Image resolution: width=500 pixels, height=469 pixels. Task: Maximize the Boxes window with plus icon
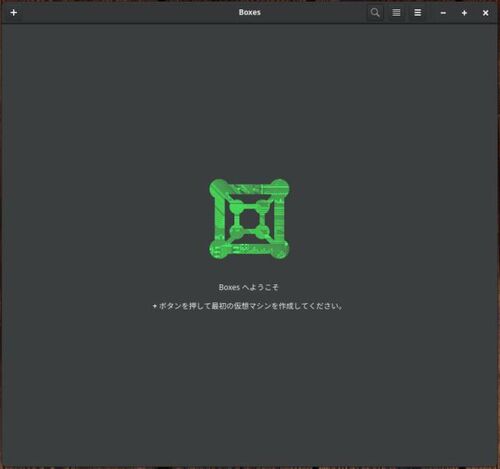(464, 13)
